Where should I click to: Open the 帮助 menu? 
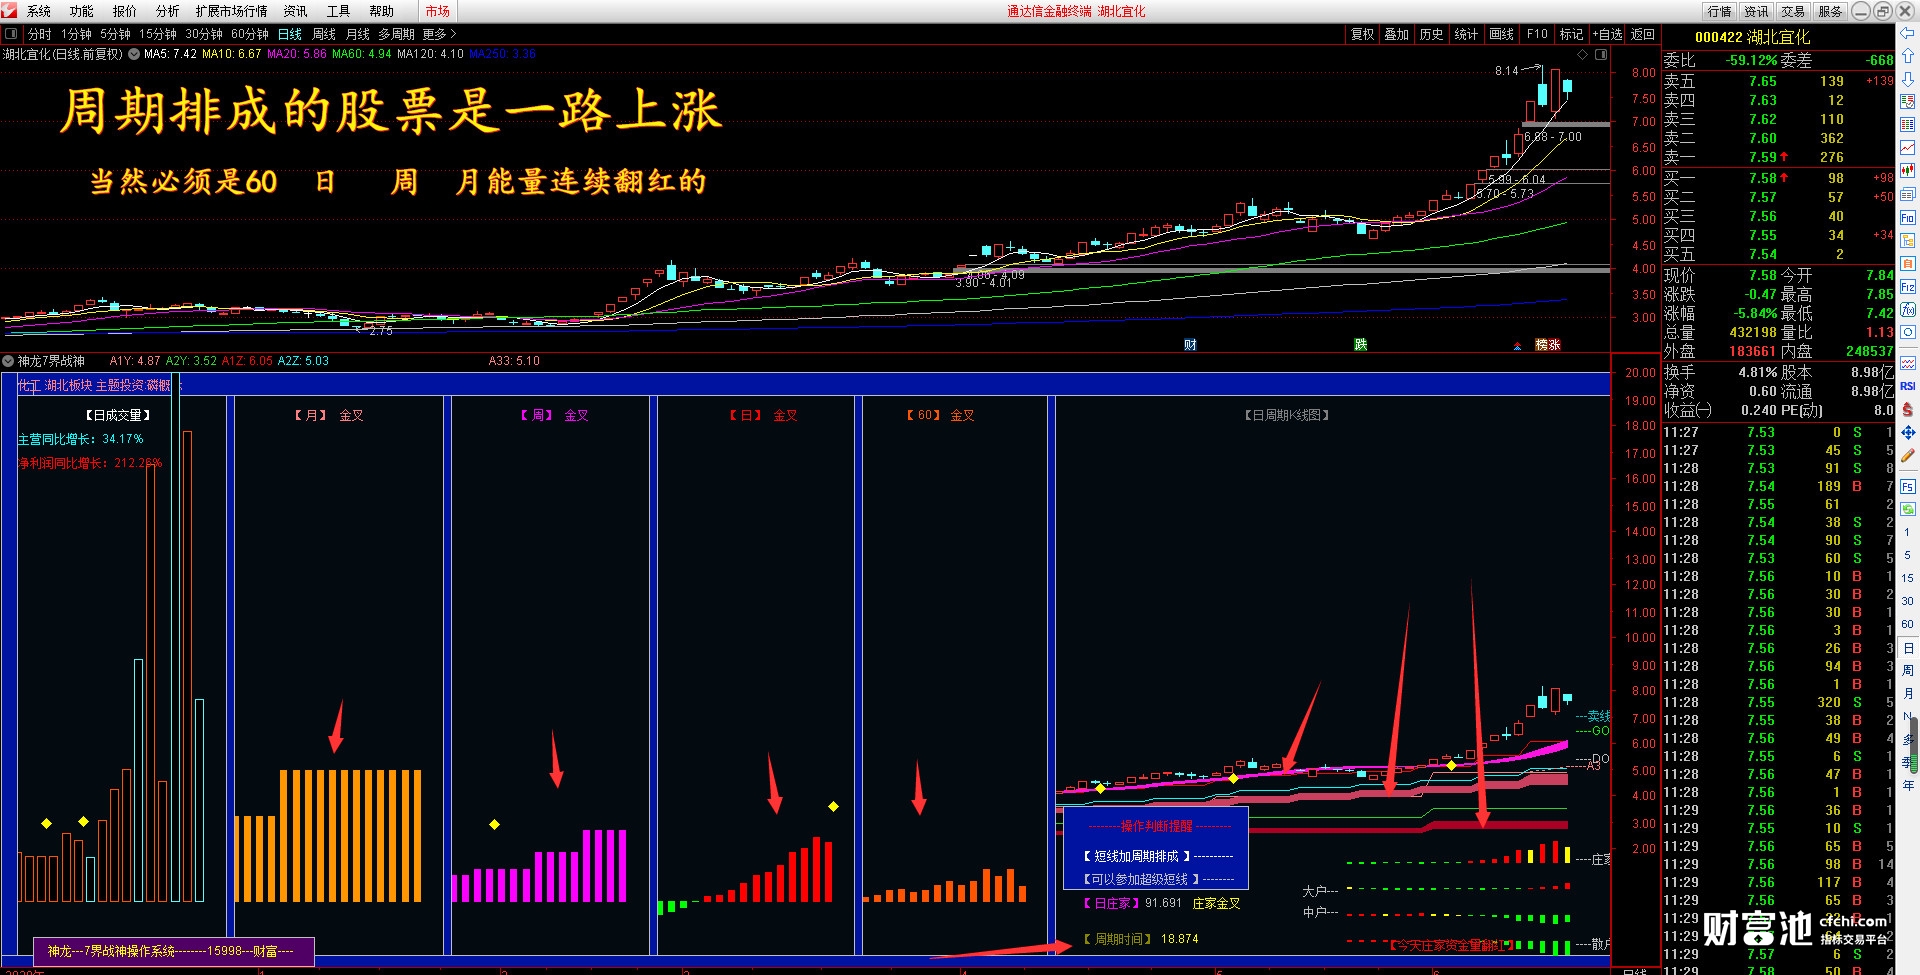point(382,11)
